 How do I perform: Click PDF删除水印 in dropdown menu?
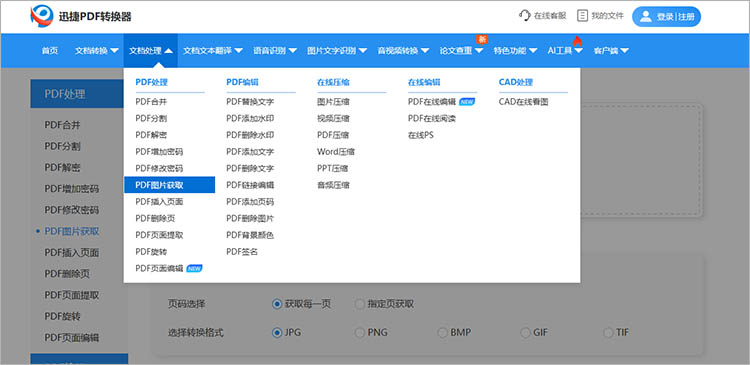[x=250, y=135]
